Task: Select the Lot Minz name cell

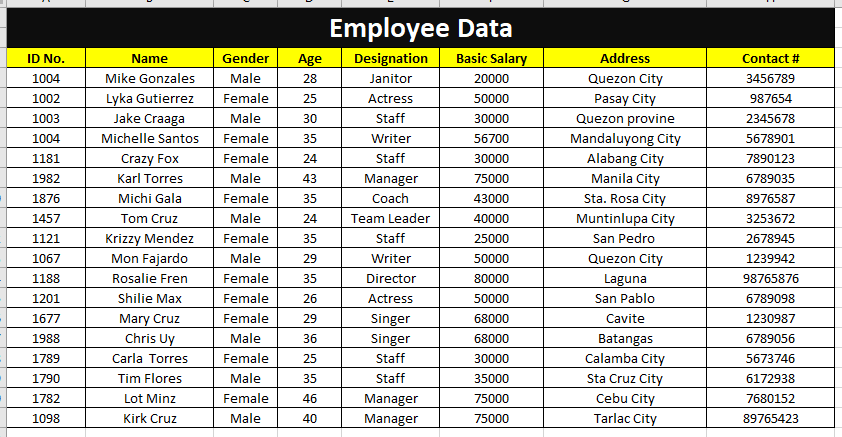Action: (x=149, y=398)
